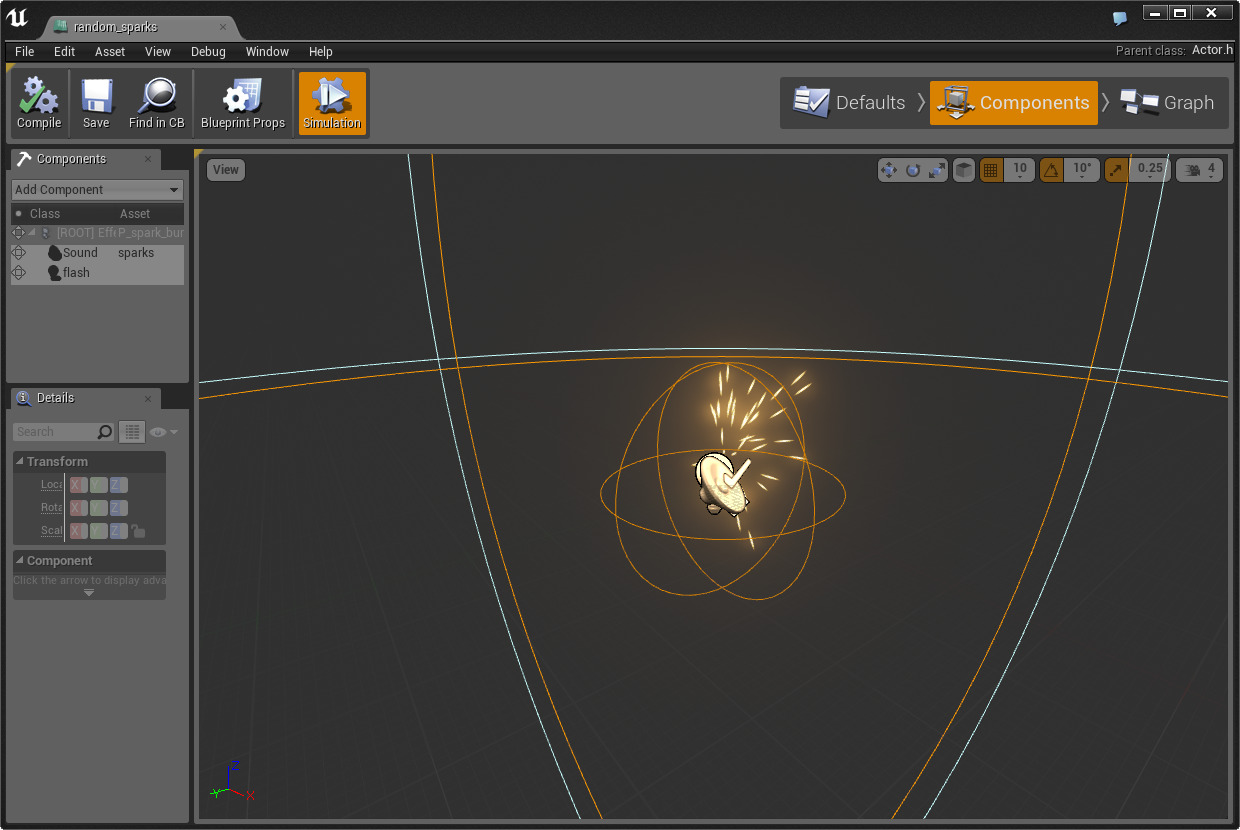Click the Details search magnifier icon

point(105,432)
